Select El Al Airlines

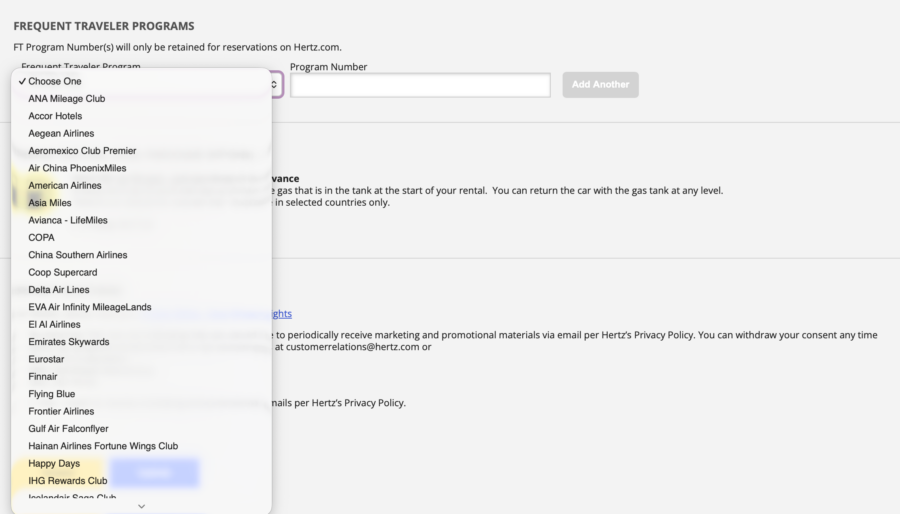tap(141, 325)
